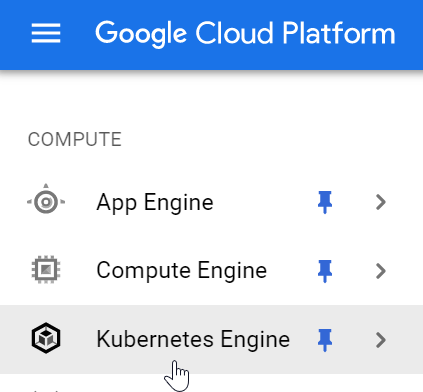Click the Compute Engine chip icon
Image resolution: width=423 pixels, height=392 pixels.
click(x=46, y=270)
